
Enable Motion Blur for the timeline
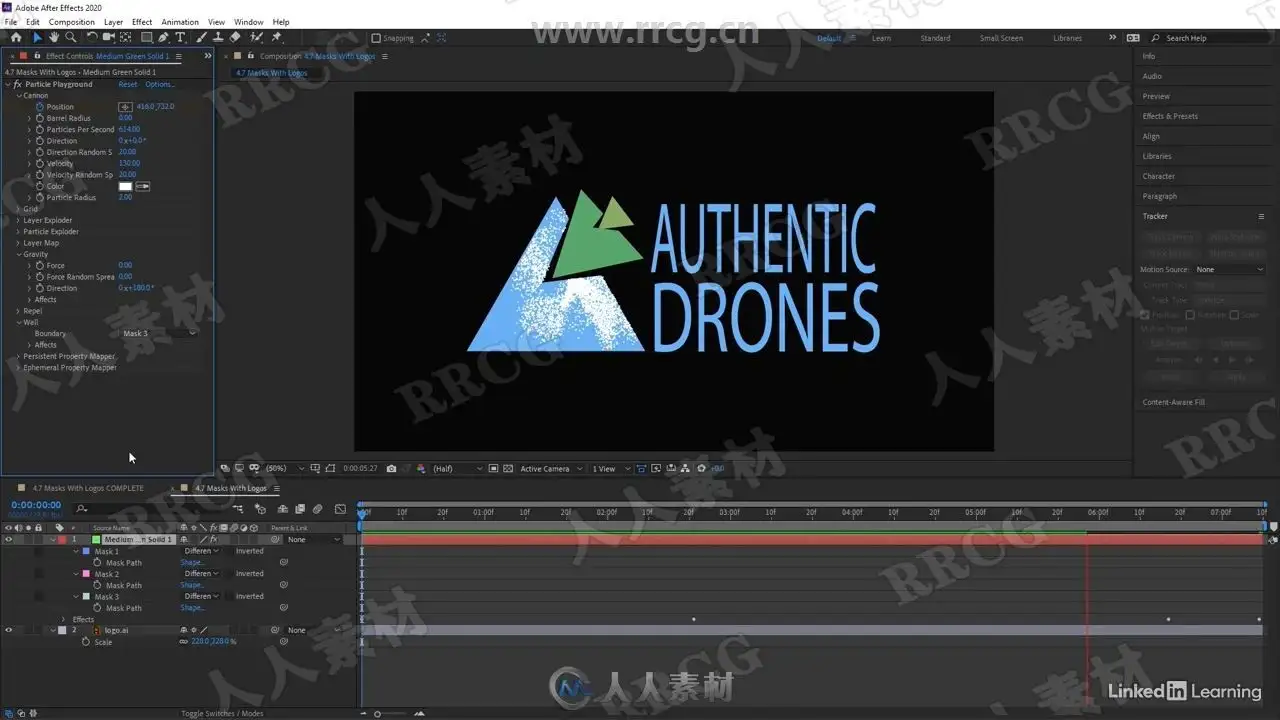(317, 509)
